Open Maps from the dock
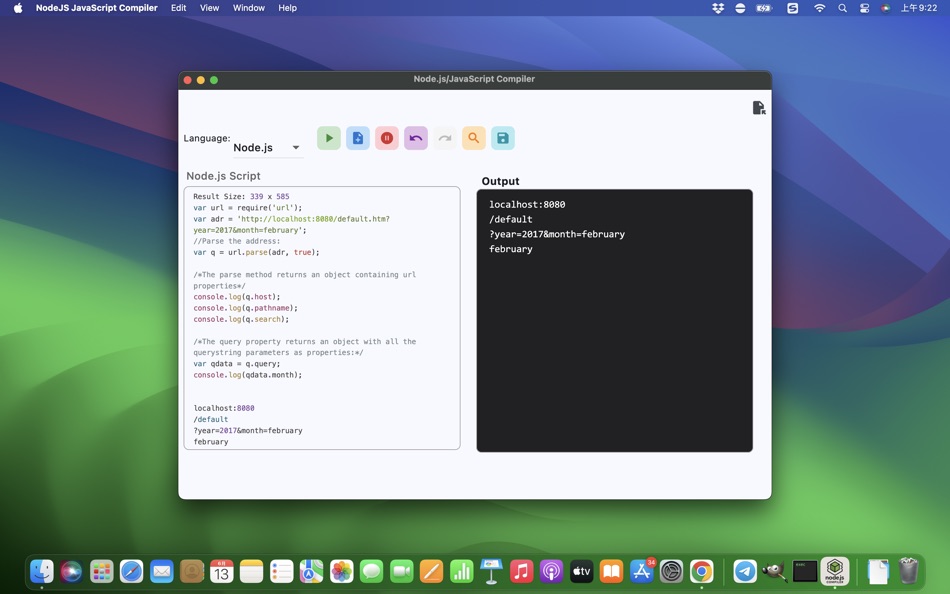The width and height of the screenshot is (950, 594). (x=311, y=571)
